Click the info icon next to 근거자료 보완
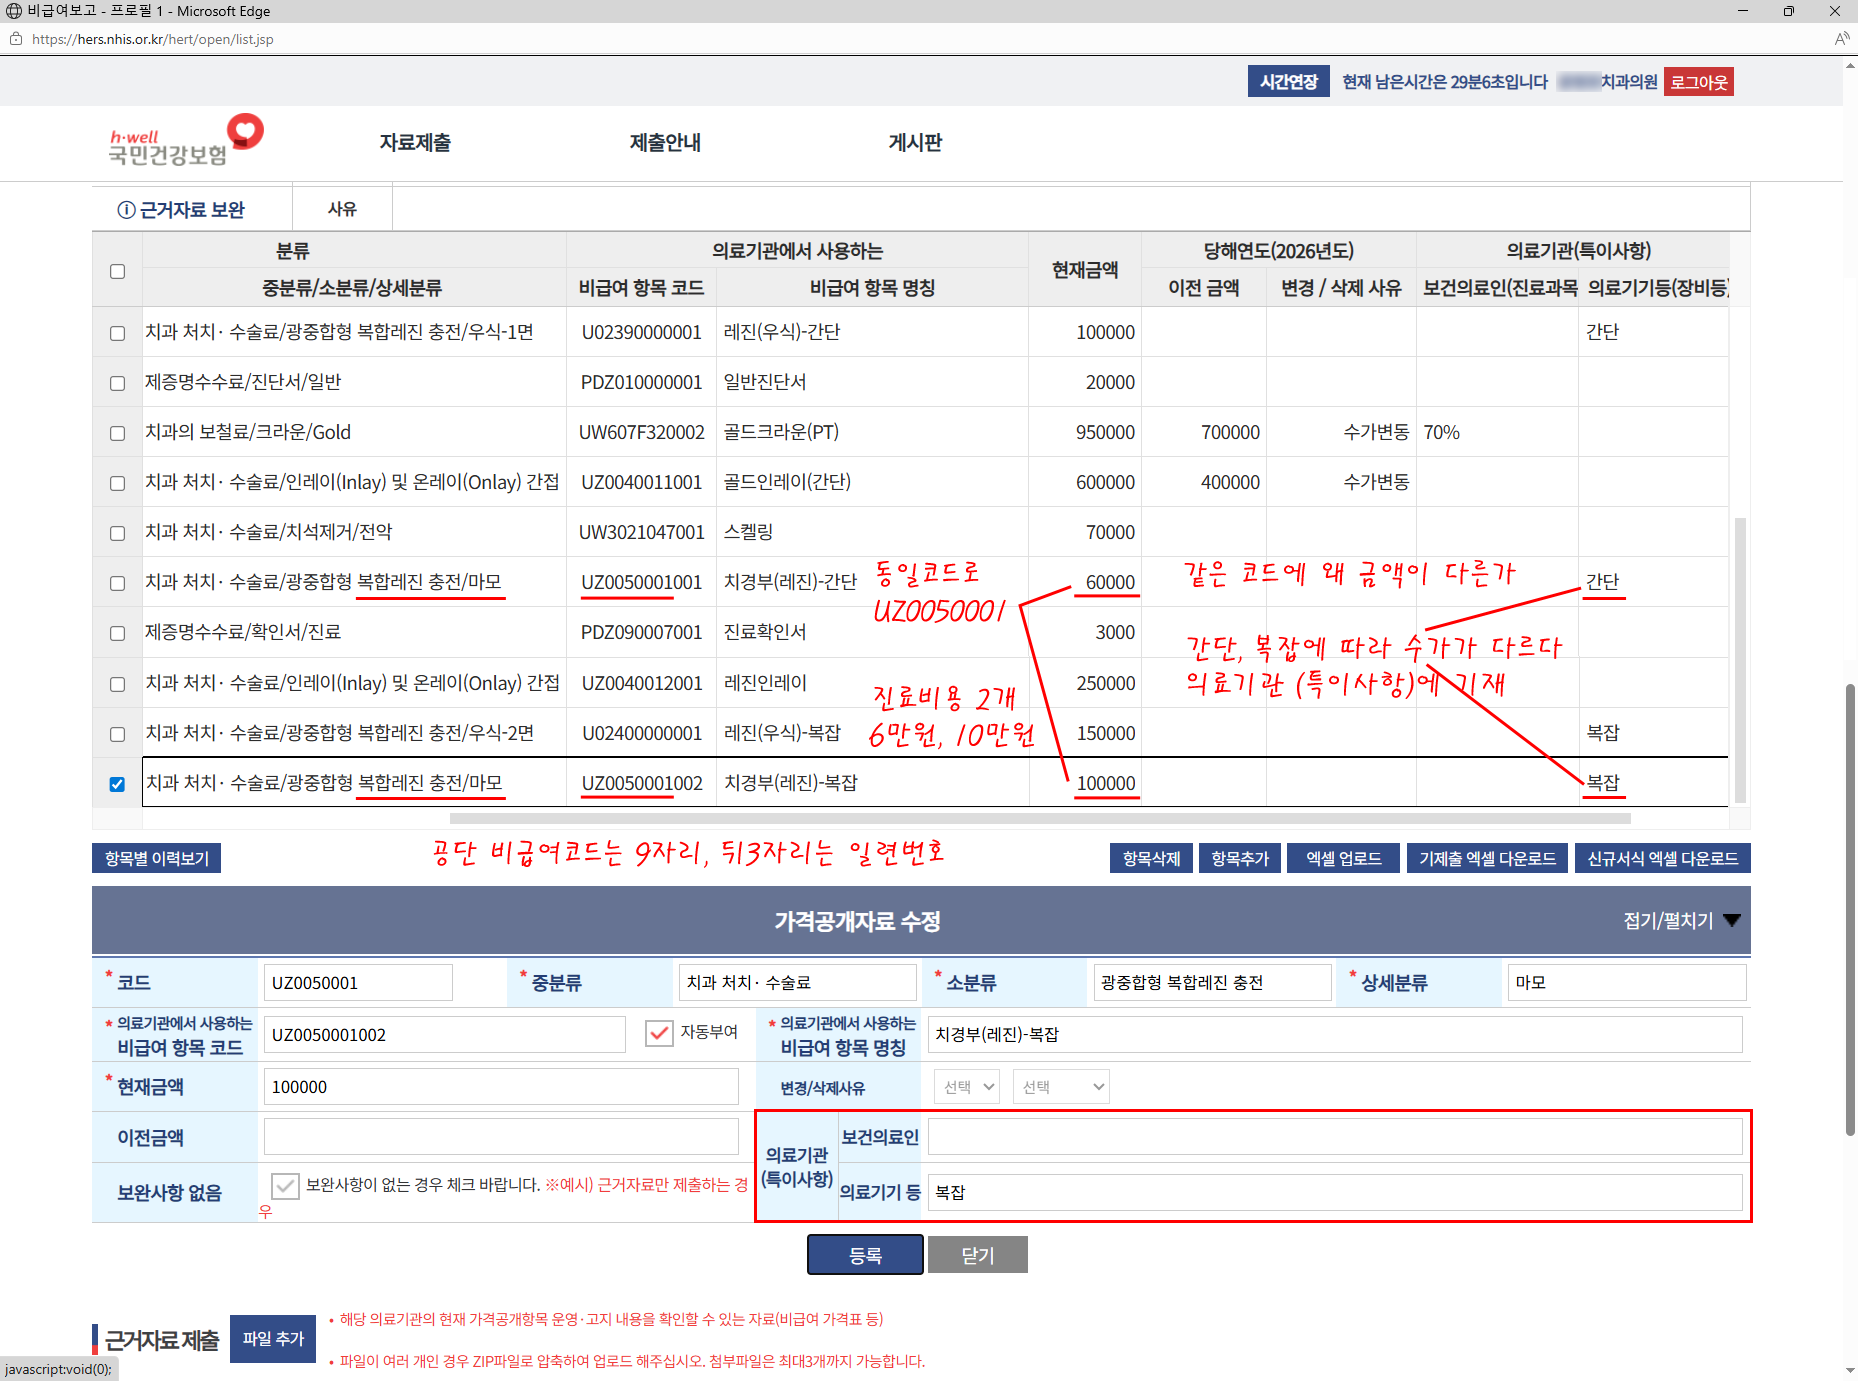 [x=126, y=210]
